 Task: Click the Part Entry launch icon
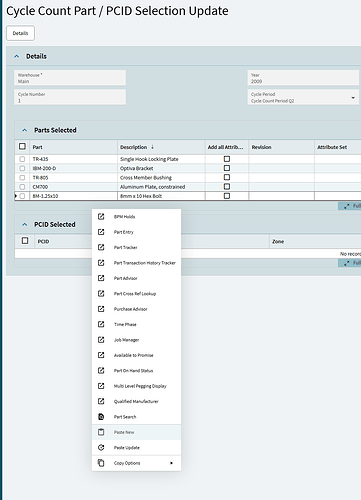tap(101, 232)
